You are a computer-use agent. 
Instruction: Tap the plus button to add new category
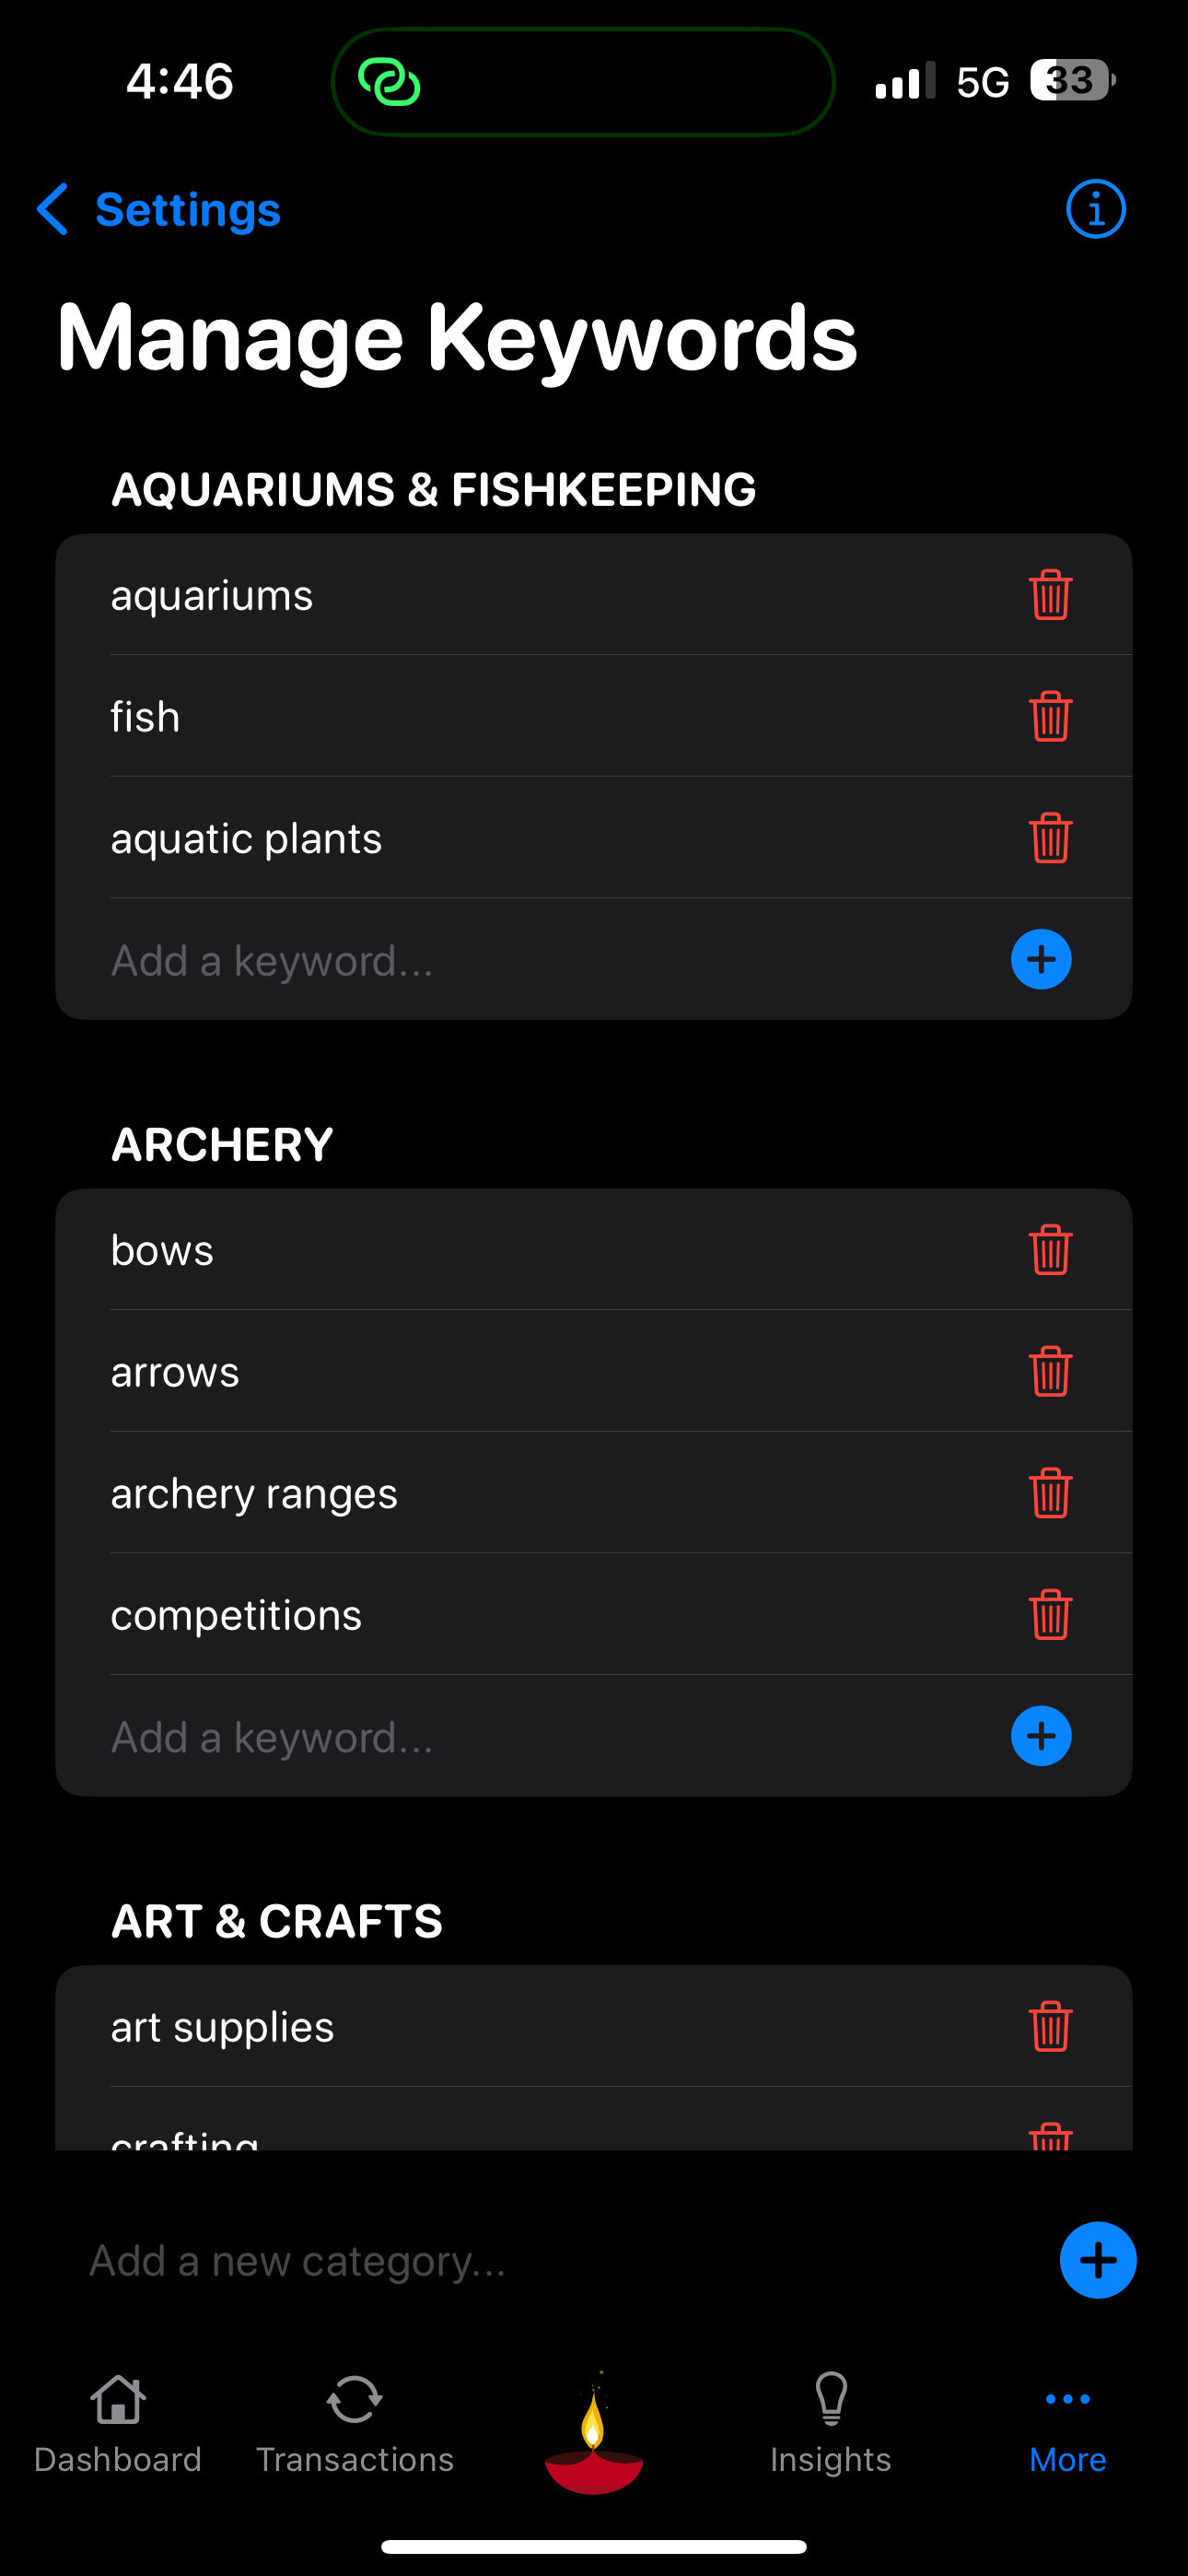coord(1098,2260)
